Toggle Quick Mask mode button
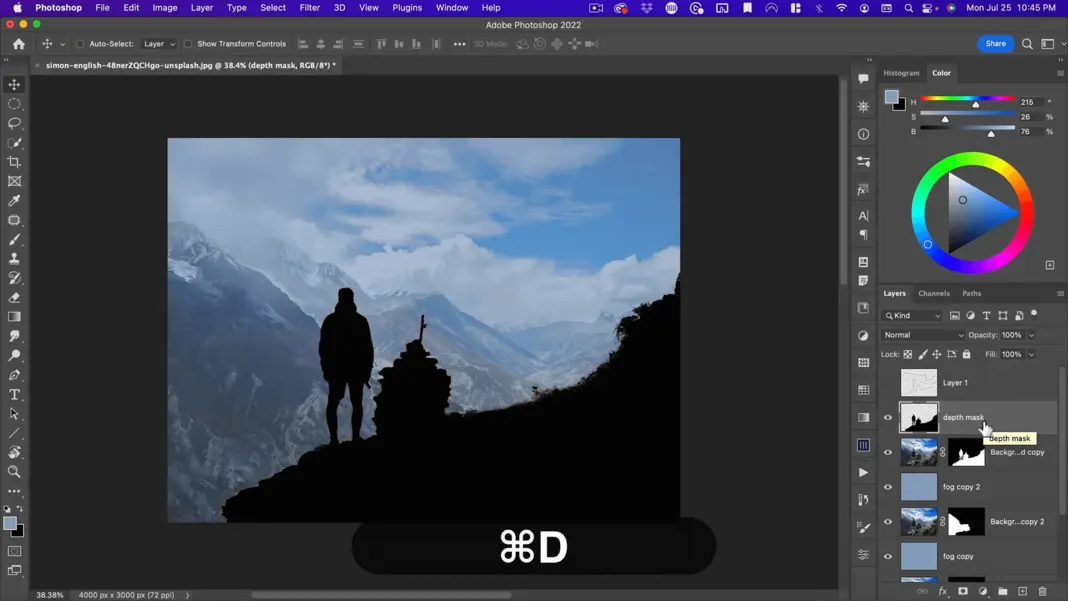The image size is (1068, 601). pos(14,551)
